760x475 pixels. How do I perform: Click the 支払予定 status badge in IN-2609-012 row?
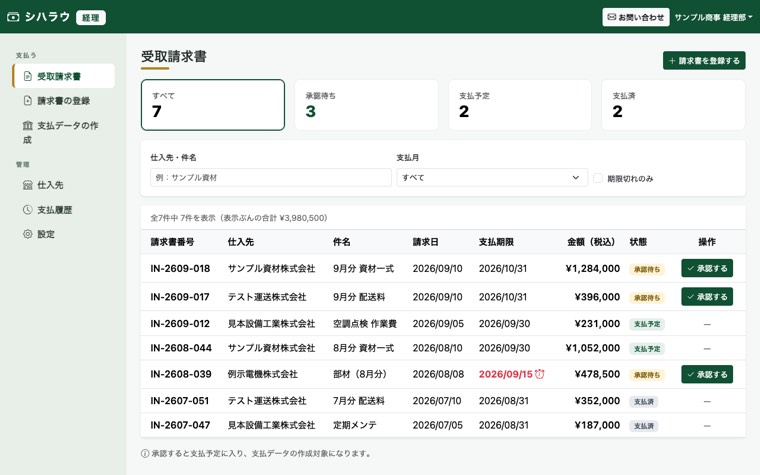(647, 324)
